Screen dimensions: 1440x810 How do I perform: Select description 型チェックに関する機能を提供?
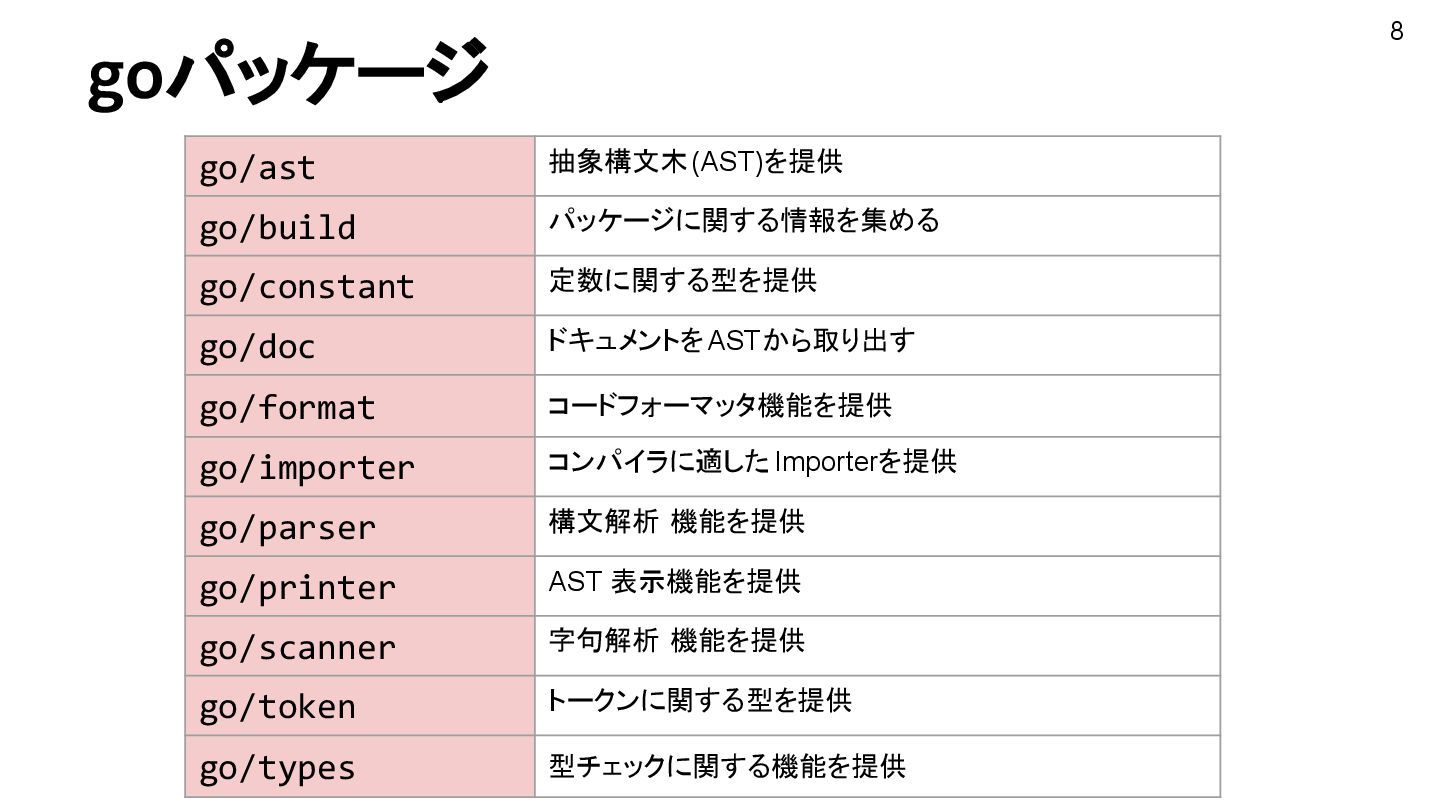tap(727, 766)
